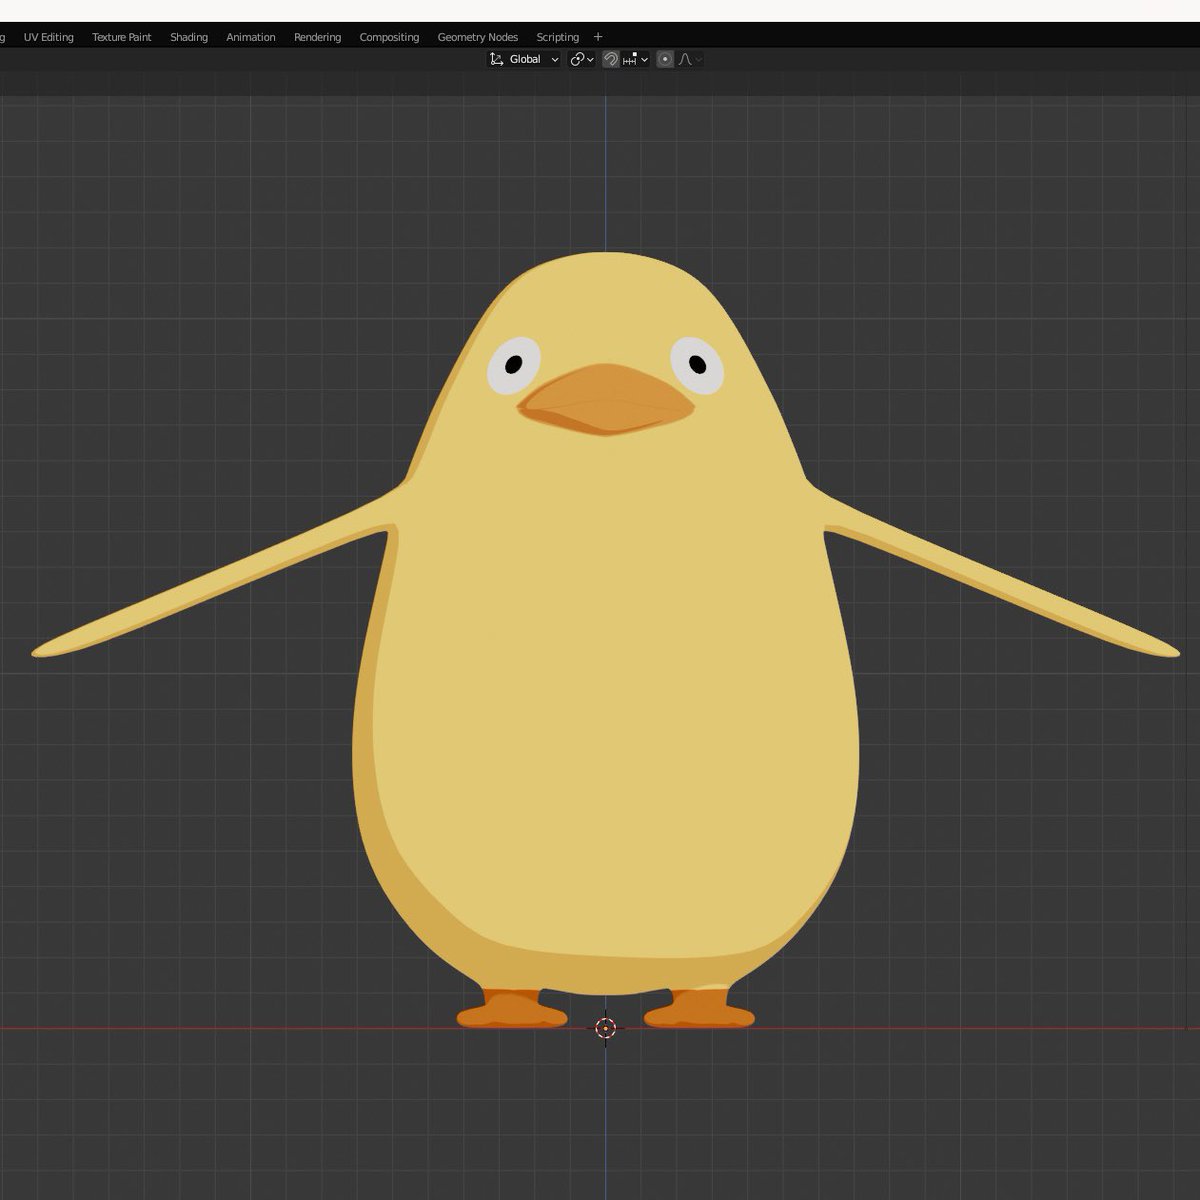This screenshot has height=1200, width=1200.
Task: Open the snap target dropdown next to the magnet
Action: point(644,59)
